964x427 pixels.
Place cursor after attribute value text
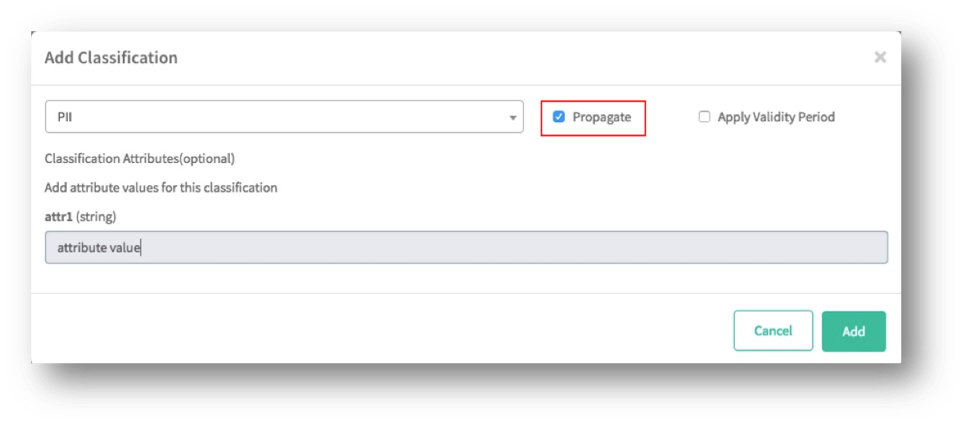(x=141, y=248)
